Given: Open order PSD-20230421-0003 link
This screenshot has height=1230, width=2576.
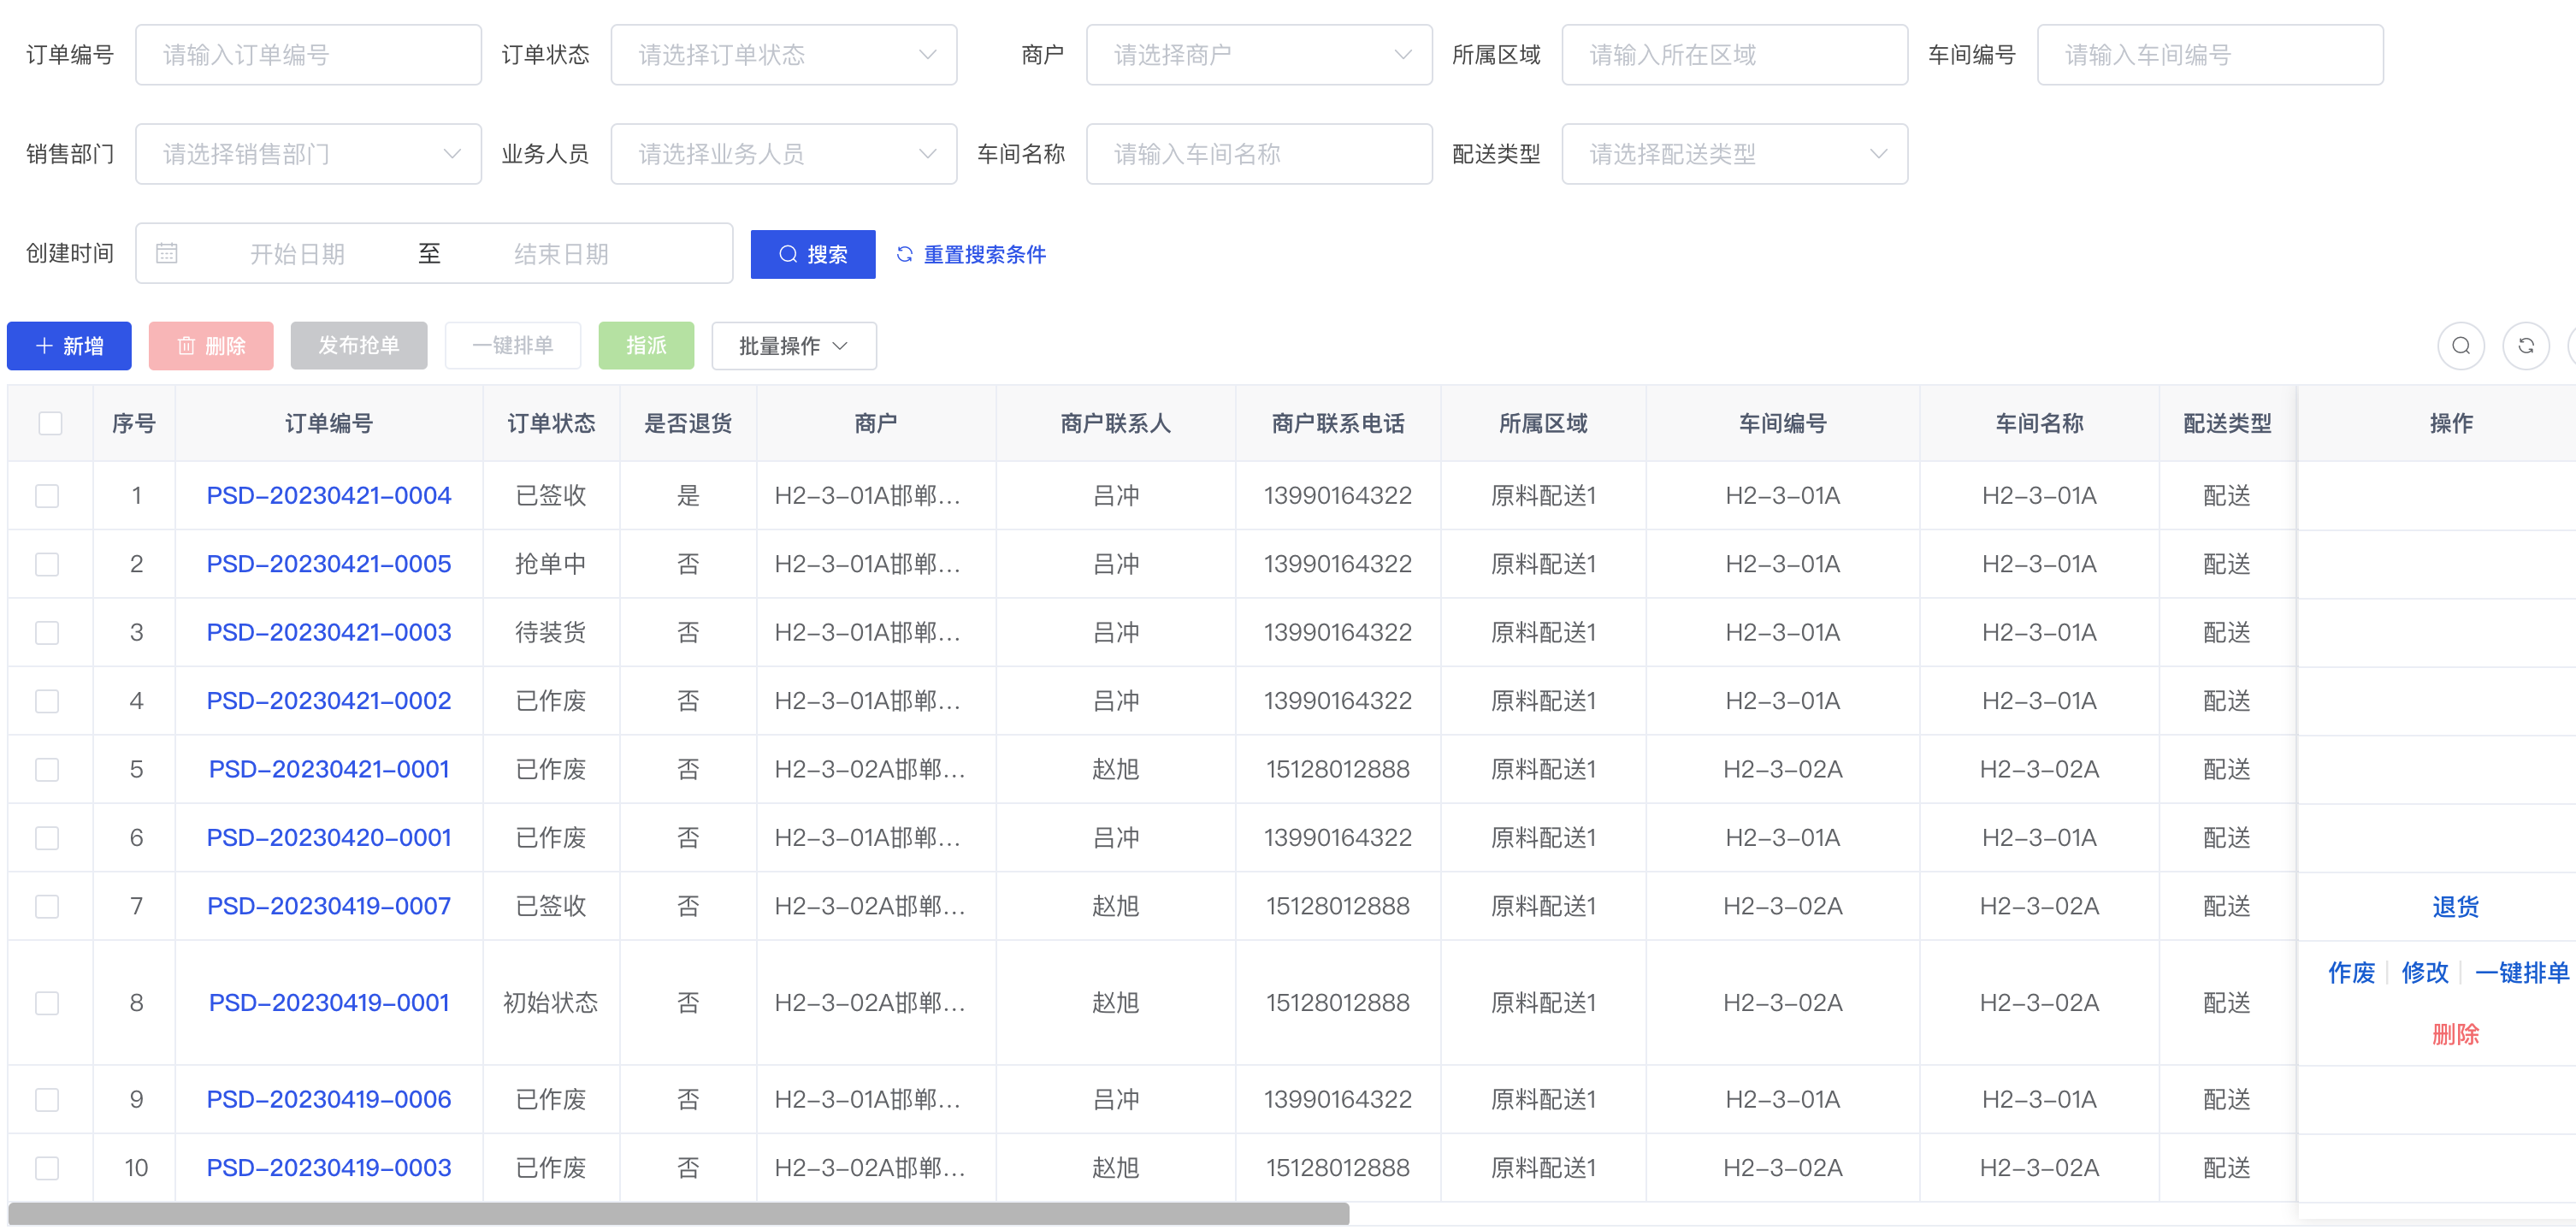Looking at the screenshot, I should pyautogui.click(x=329, y=633).
